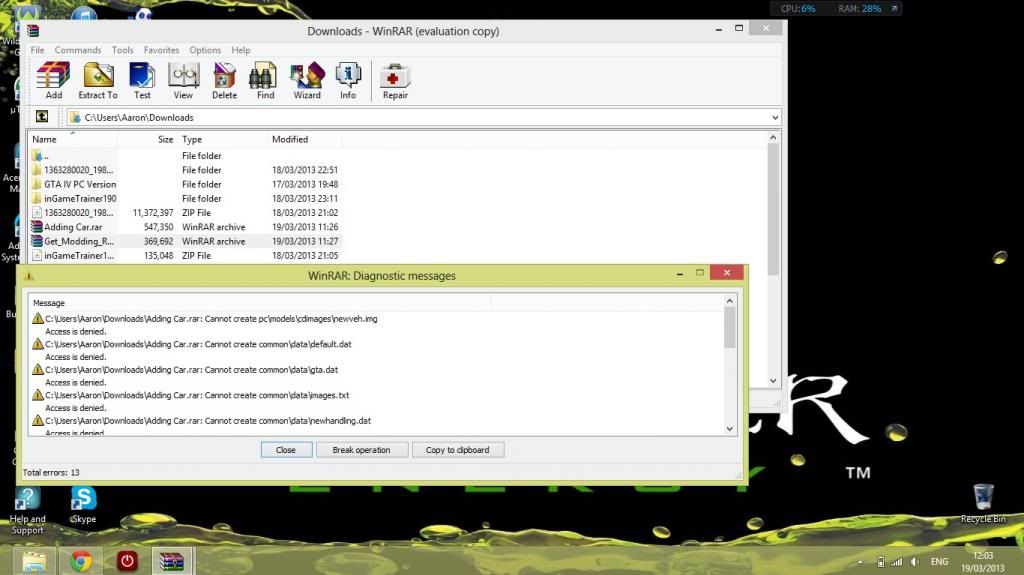Click the Repair archive icon
The height and width of the screenshot is (575, 1024).
pos(395,80)
